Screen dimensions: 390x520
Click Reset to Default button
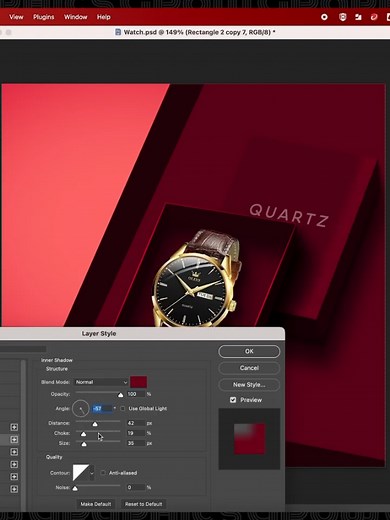click(144, 504)
